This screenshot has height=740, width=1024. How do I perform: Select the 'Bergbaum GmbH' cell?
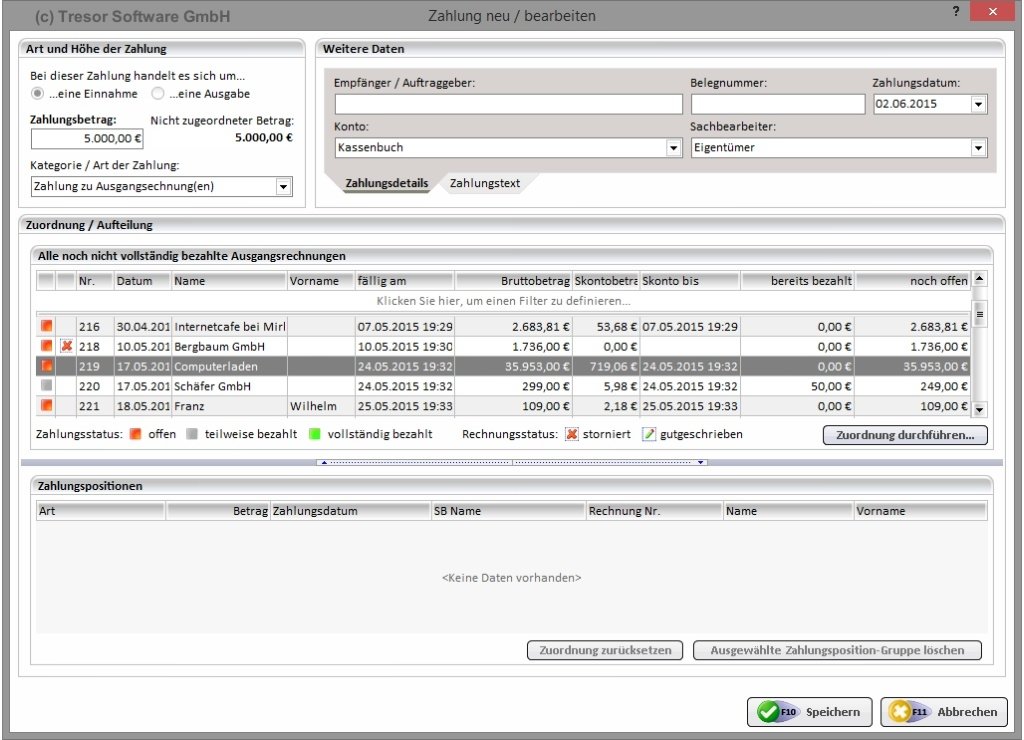coord(229,346)
